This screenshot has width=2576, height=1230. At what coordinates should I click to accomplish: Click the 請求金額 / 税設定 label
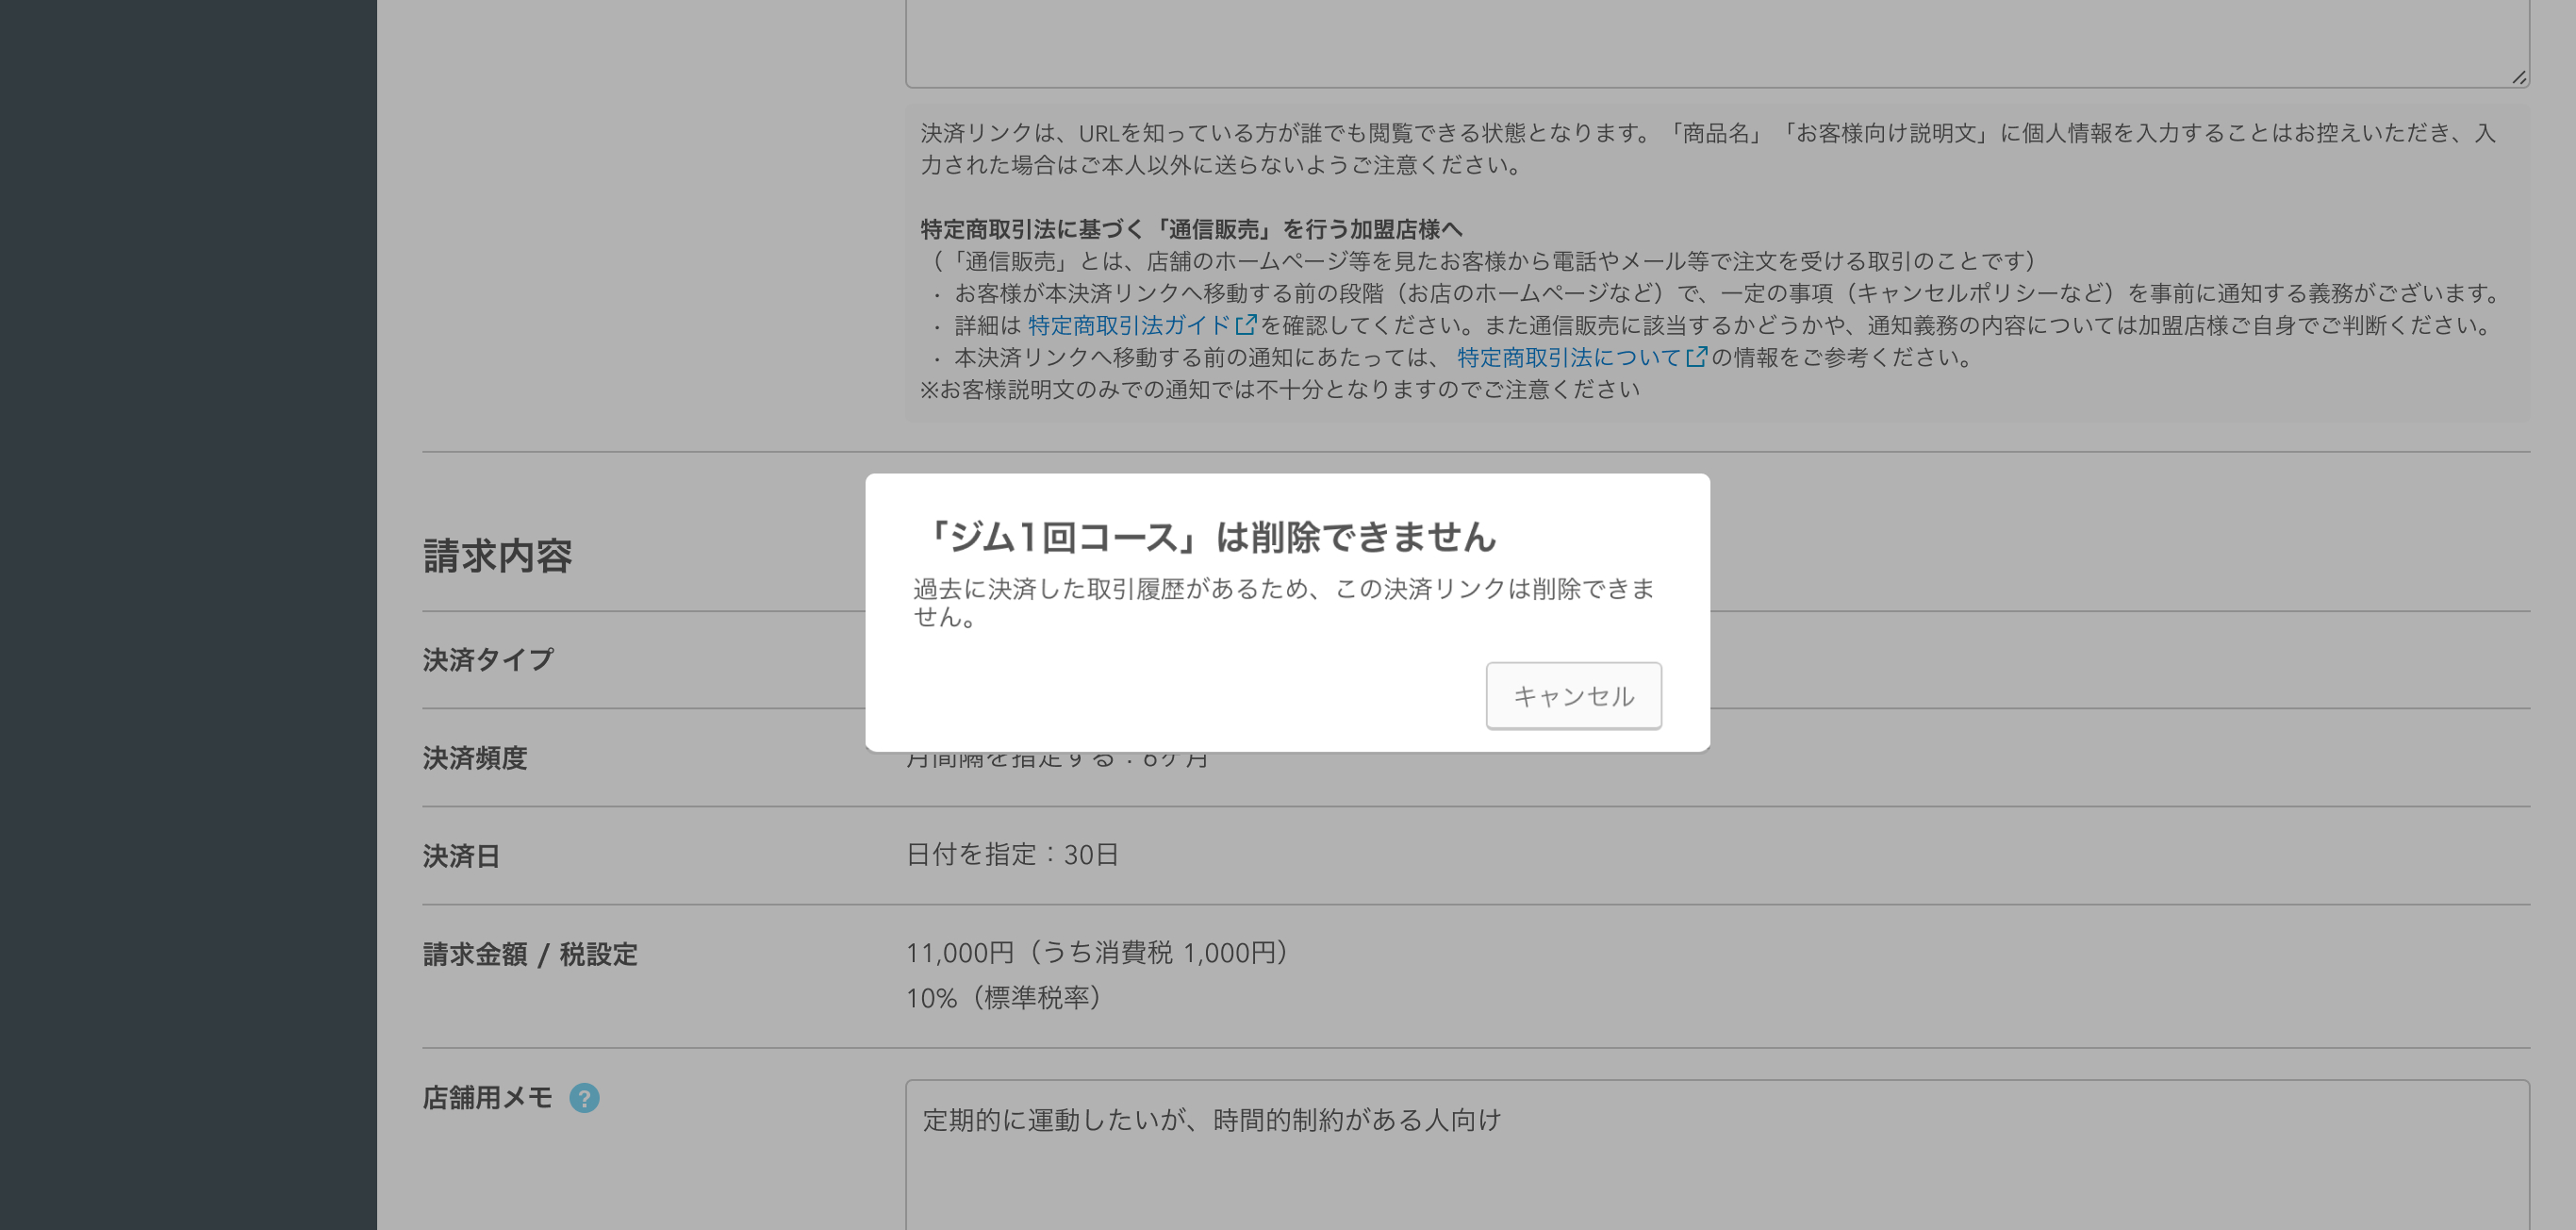(x=530, y=953)
